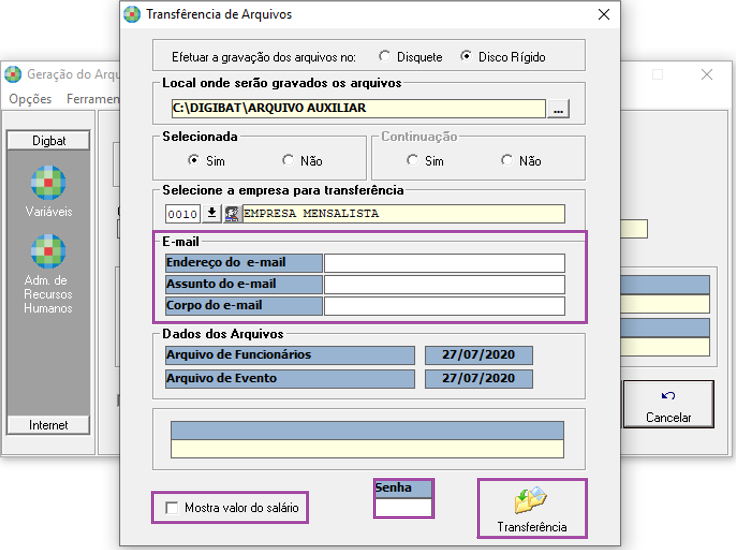Click the Geração do Arquivo window title icon
The image size is (736, 550).
click(13, 74)
